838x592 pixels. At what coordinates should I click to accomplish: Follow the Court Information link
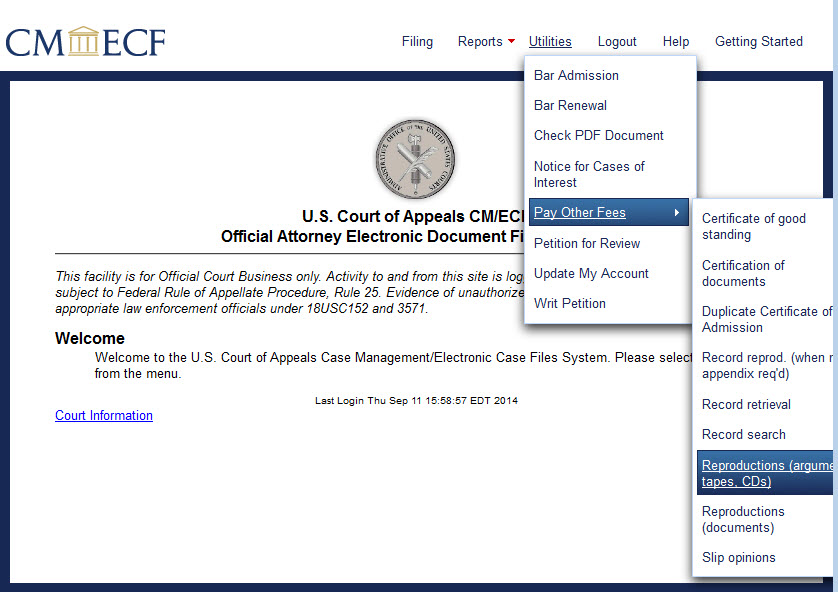(x=104, y=416)
